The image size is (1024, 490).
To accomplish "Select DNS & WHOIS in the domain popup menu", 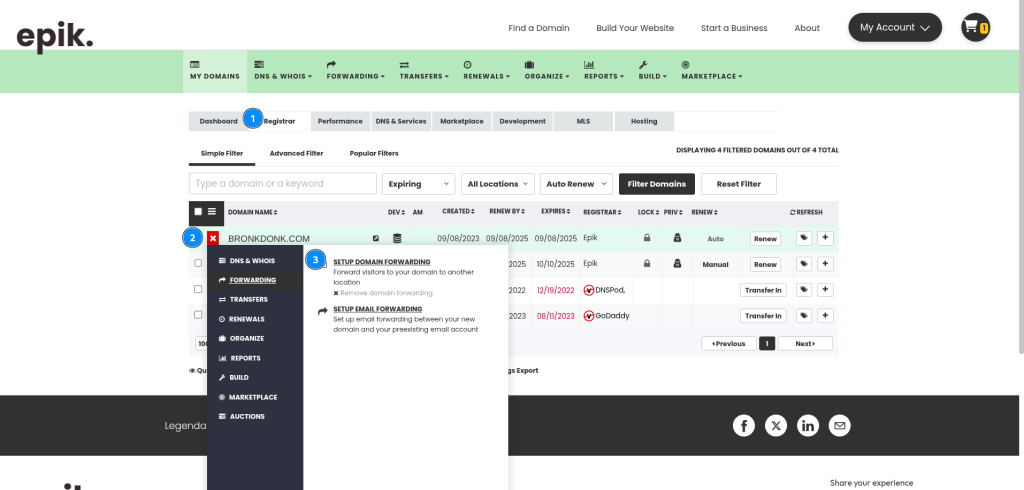I will (x=255, y=261).
